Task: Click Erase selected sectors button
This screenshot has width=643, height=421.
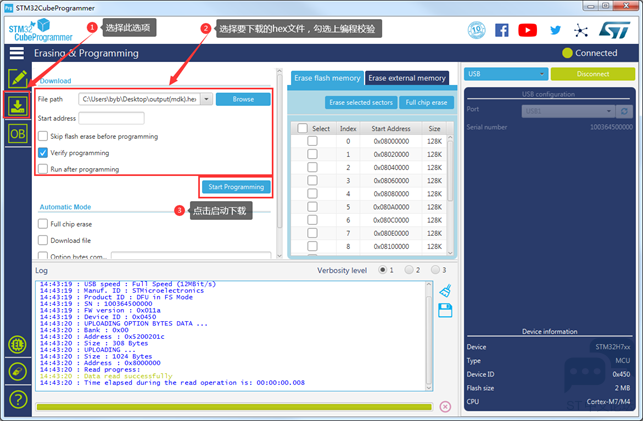Action: point(361,102)
